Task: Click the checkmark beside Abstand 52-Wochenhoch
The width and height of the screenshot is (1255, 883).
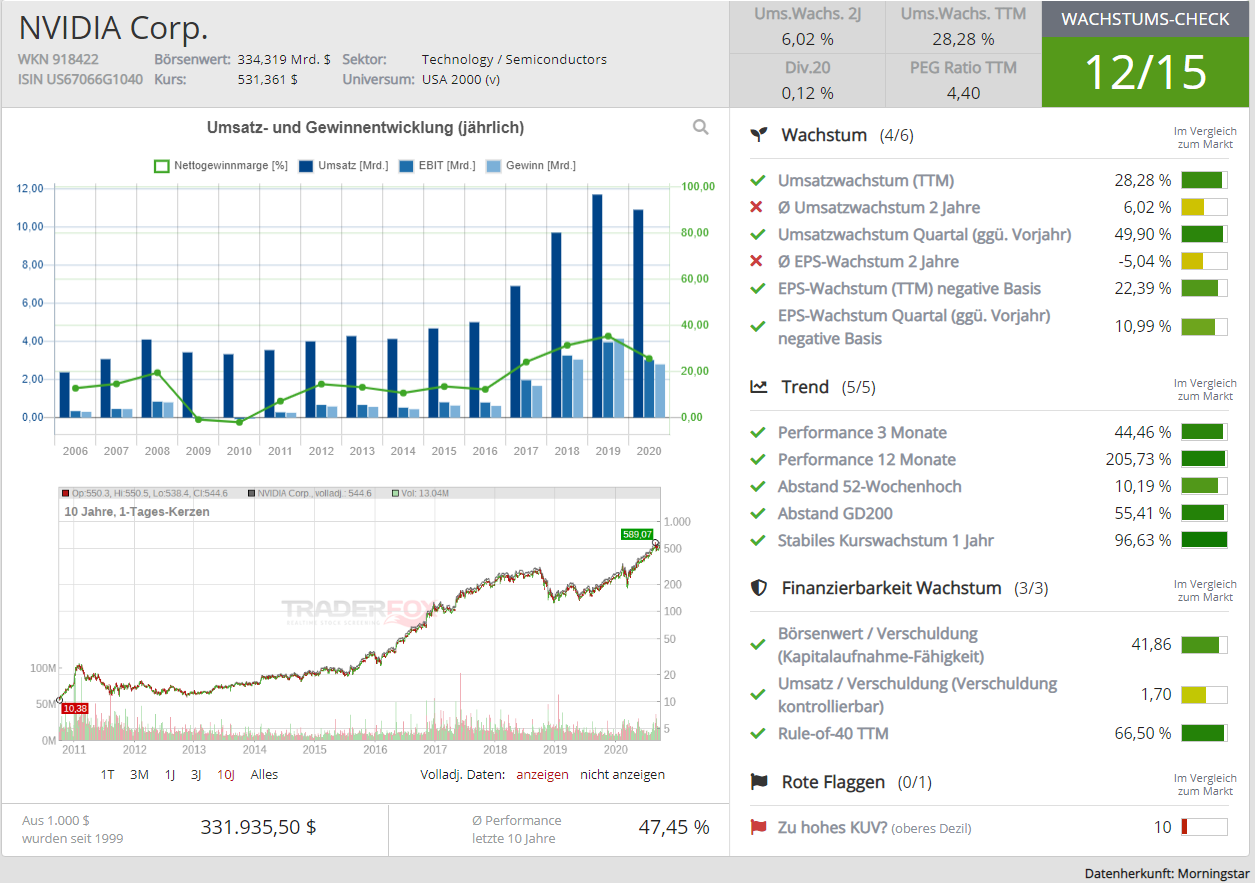Action: [x=757, y=486]
